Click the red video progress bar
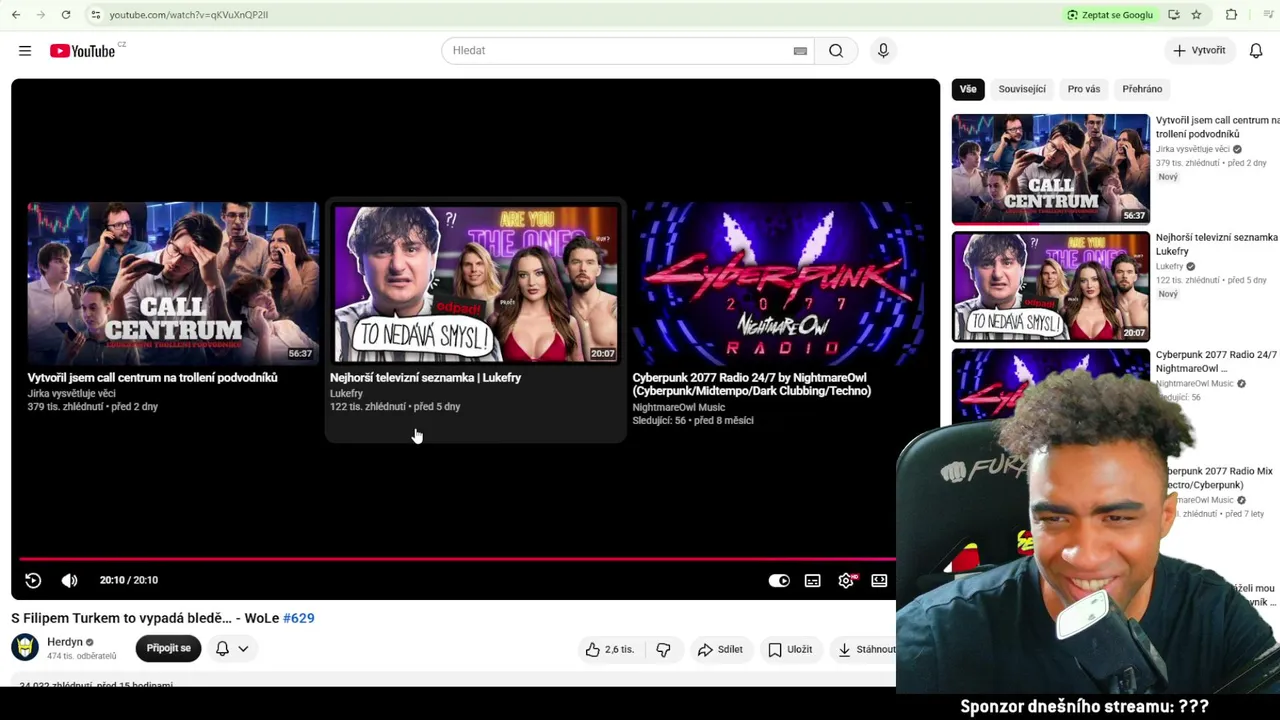This screenshot has width=1280, height=720. click(456, 559)
